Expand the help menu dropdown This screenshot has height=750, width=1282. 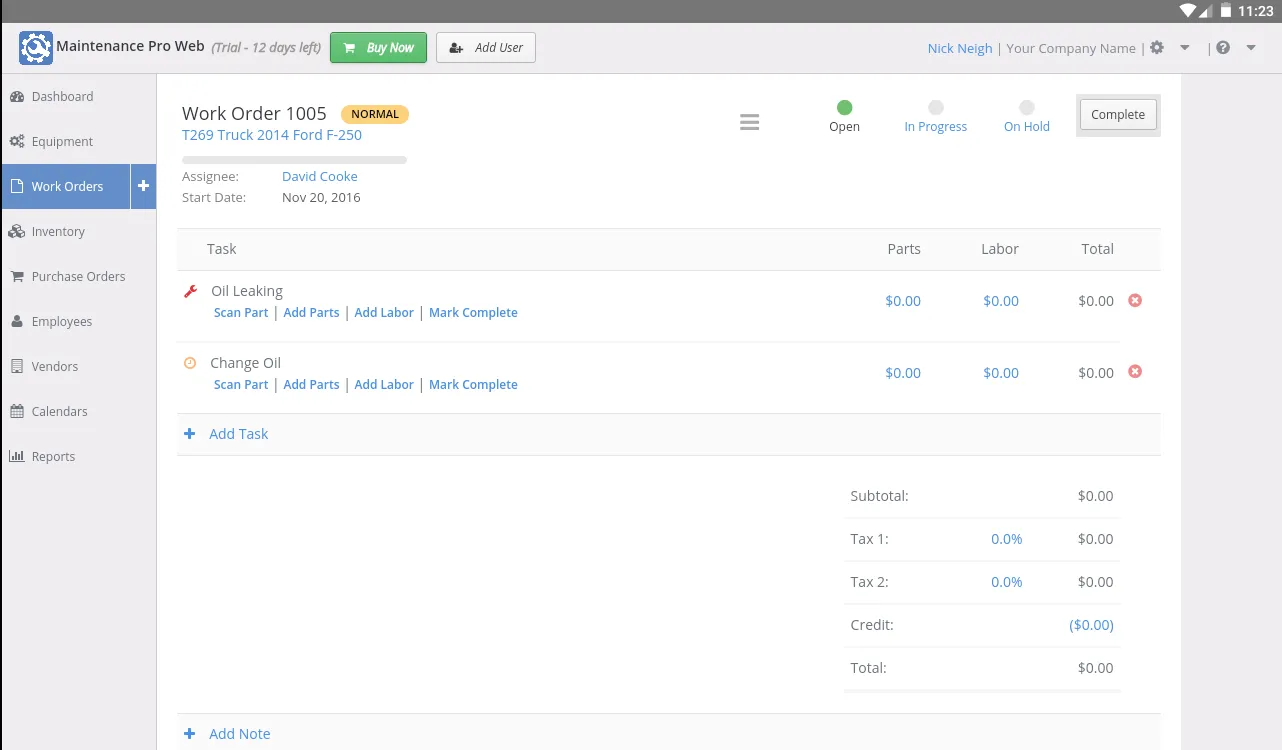pyautogui.click(x=1250, y=47)
